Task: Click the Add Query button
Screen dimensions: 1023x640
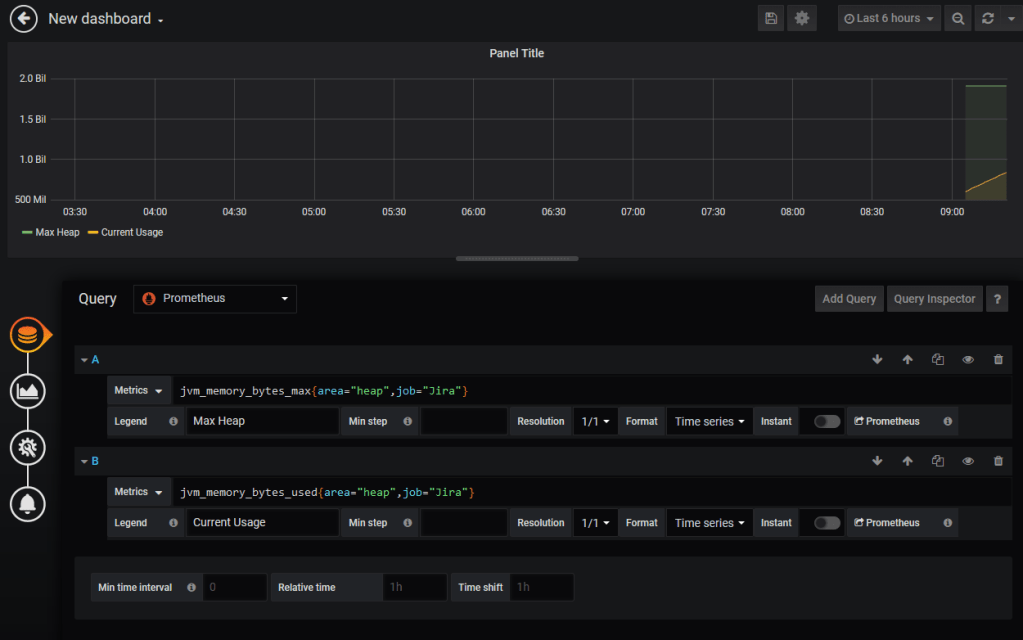Action: 849,299
